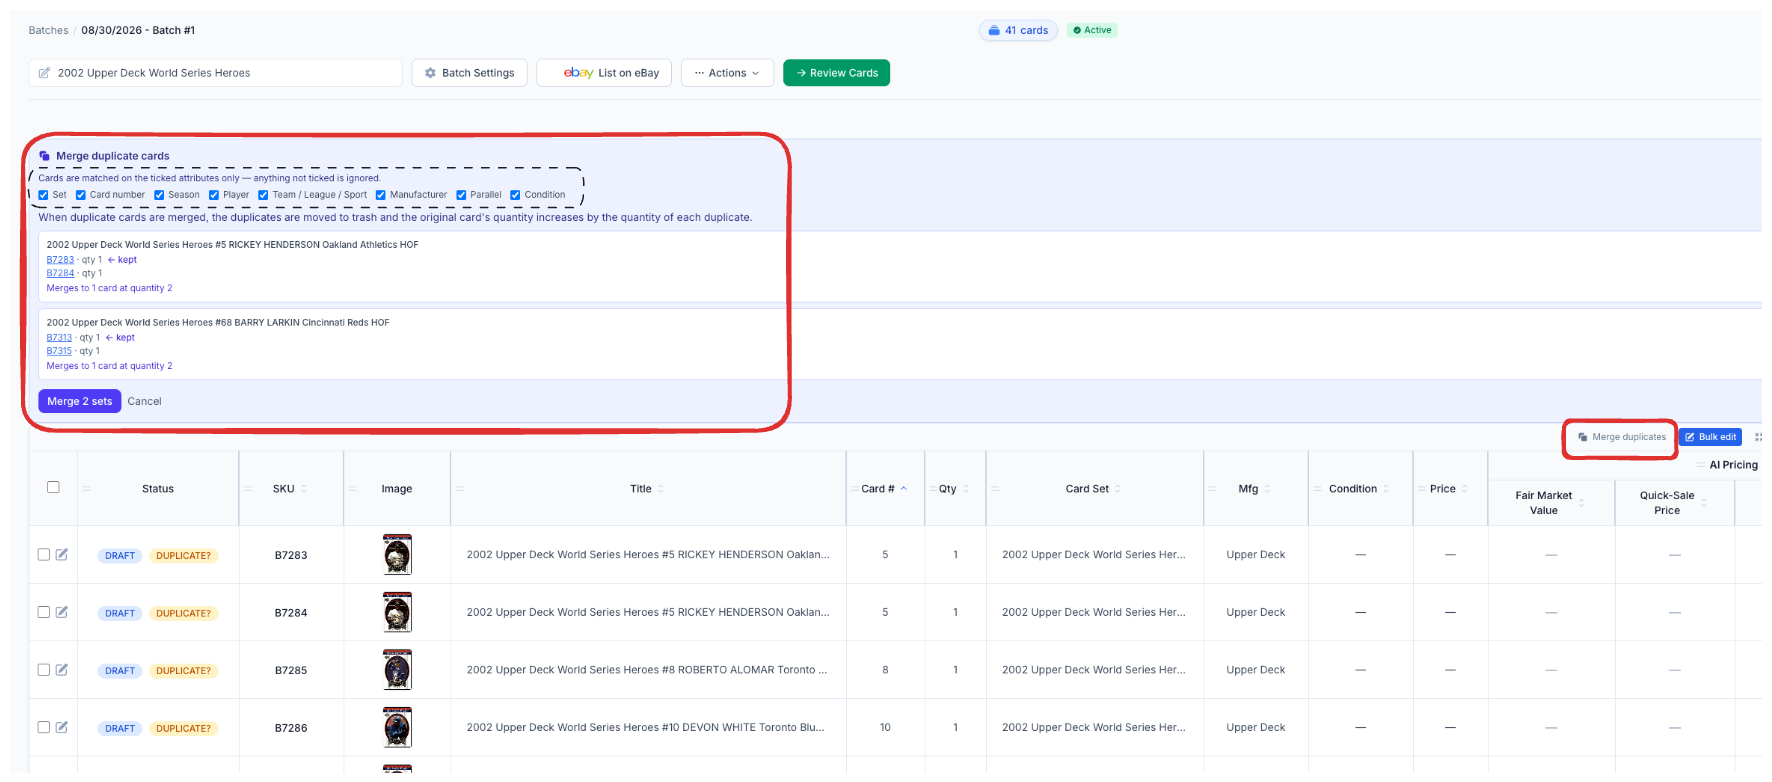The height and width of the screenshot is (782, 1772).
Task: Click the Merge duplicate cards panel icon
Action: pyautogui.click(x=44, y=156)
